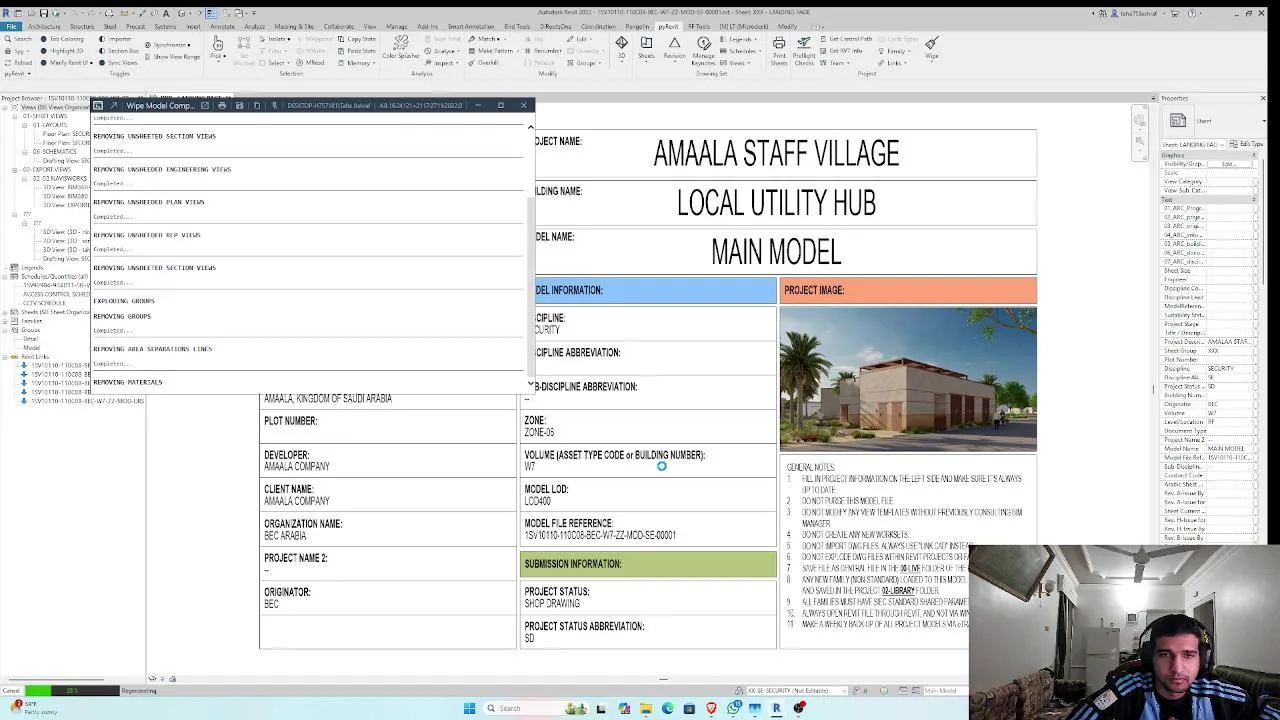
Task: Open the Sheets tool in Drawing Set
Action: [x=646, y=47]
